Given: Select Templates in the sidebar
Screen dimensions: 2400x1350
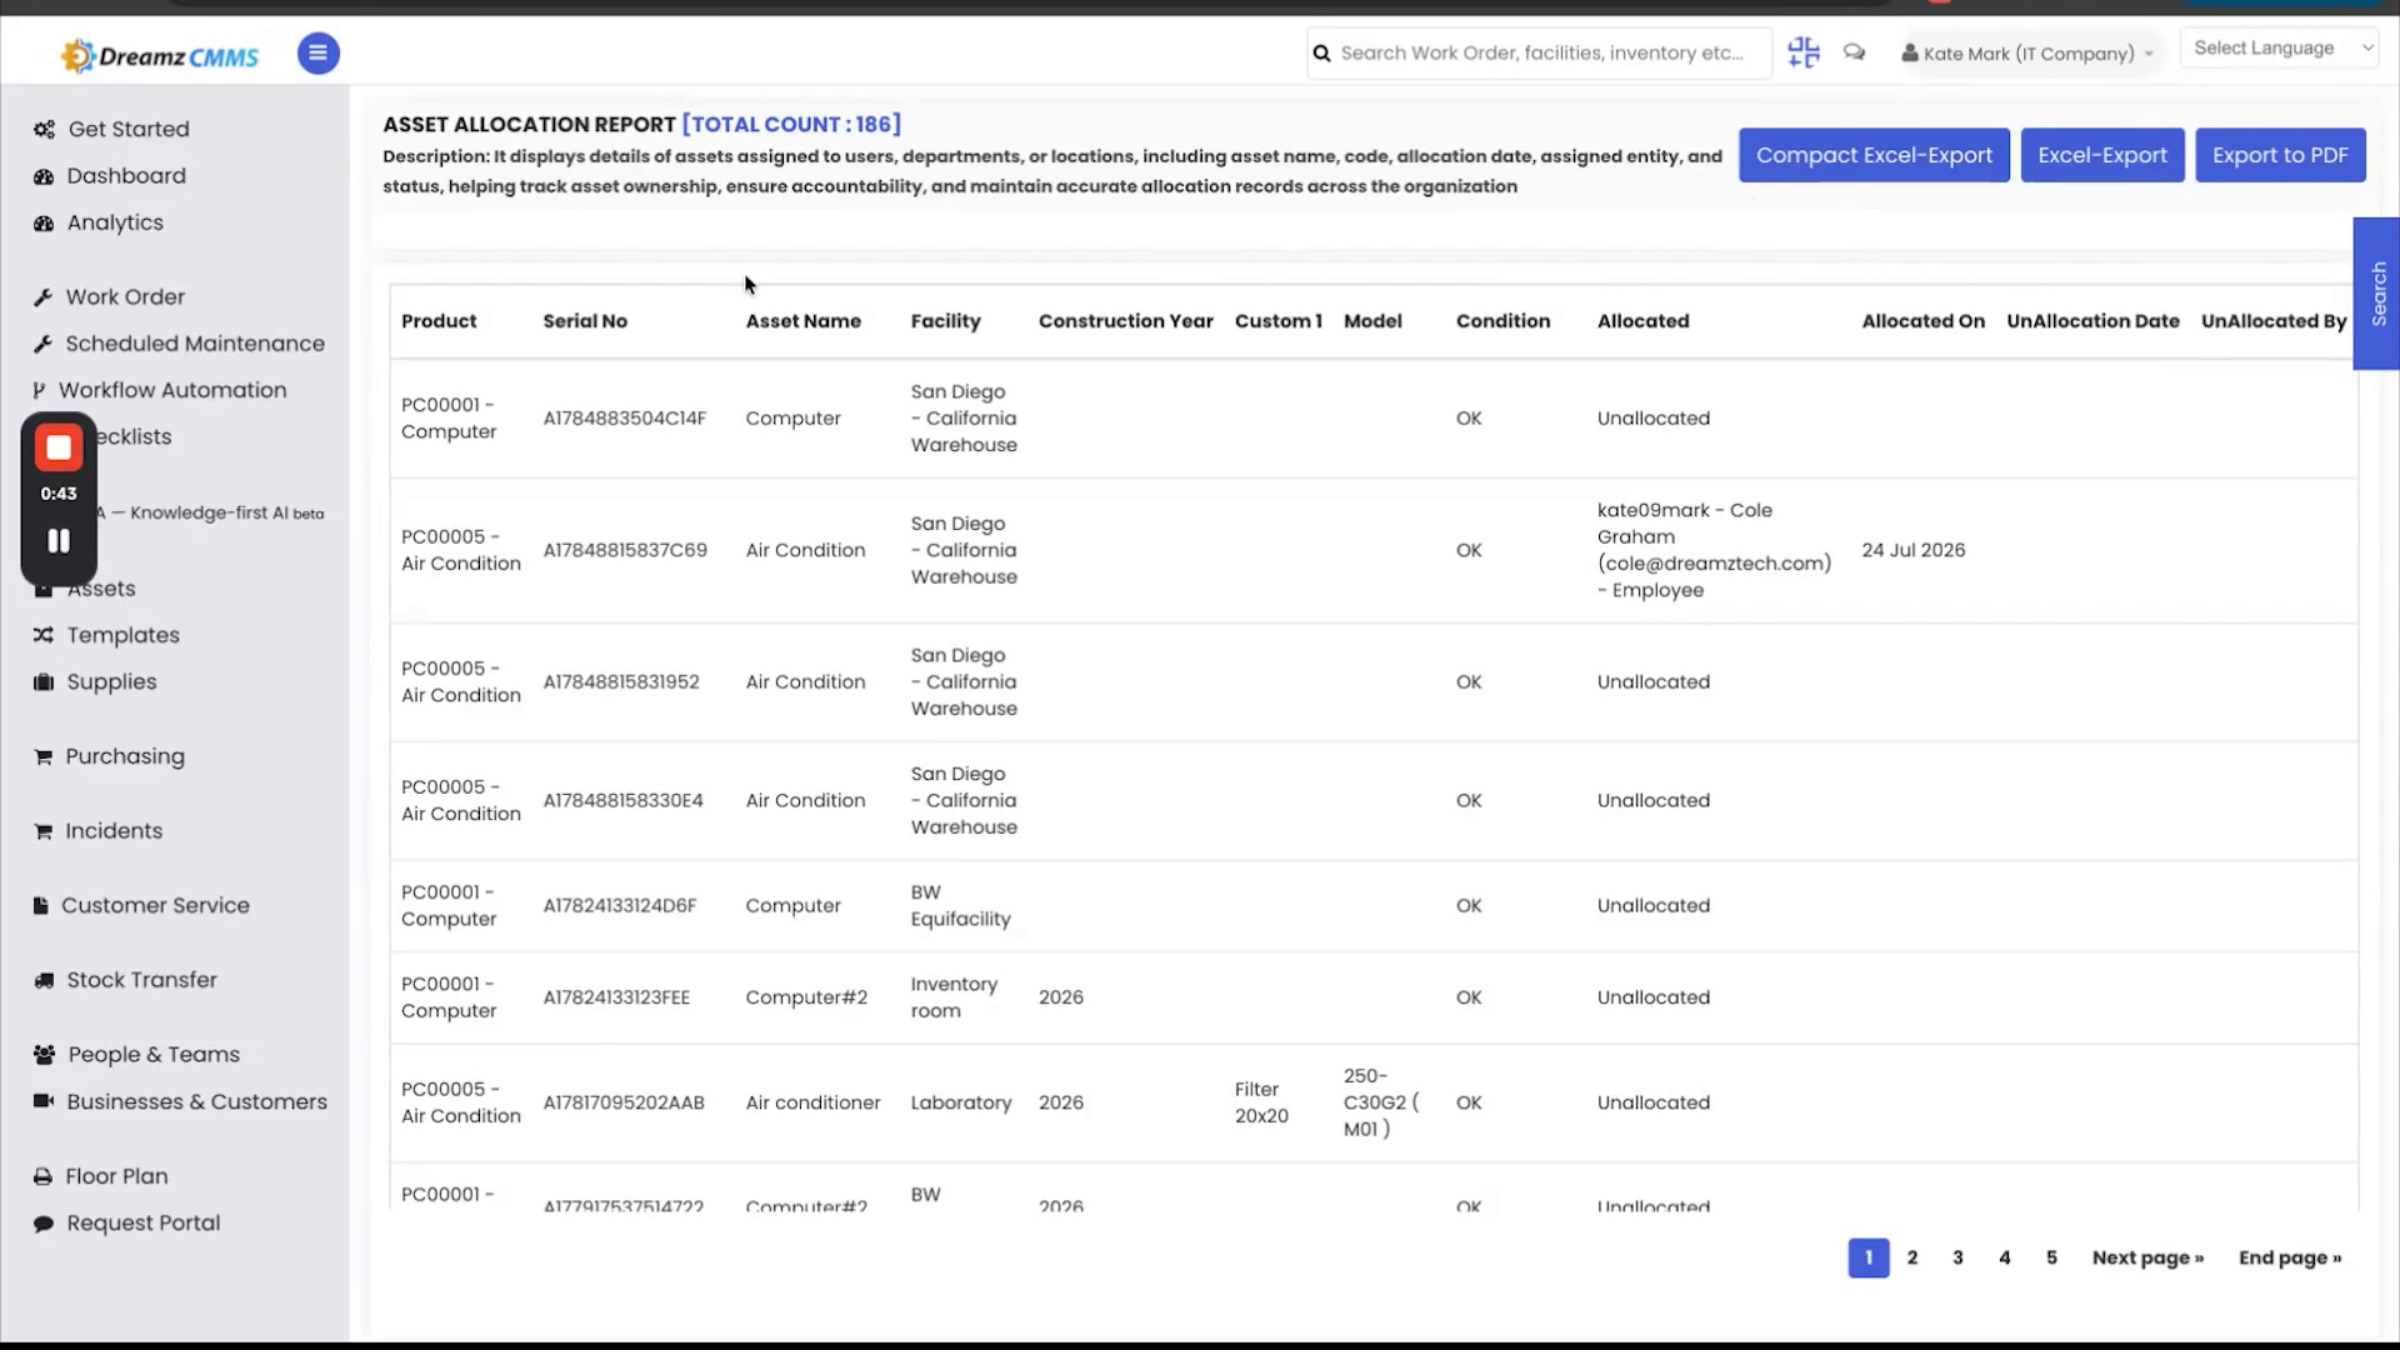Looking at the screenshot, I should (123, 635).
